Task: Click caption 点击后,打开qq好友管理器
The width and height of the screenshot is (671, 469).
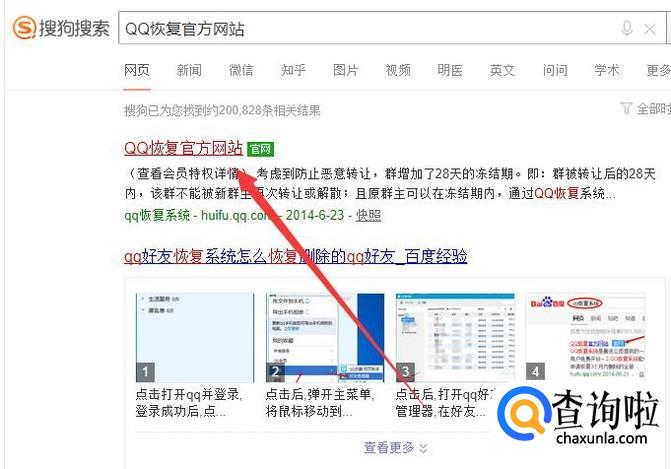Action: tap(445, 403)
